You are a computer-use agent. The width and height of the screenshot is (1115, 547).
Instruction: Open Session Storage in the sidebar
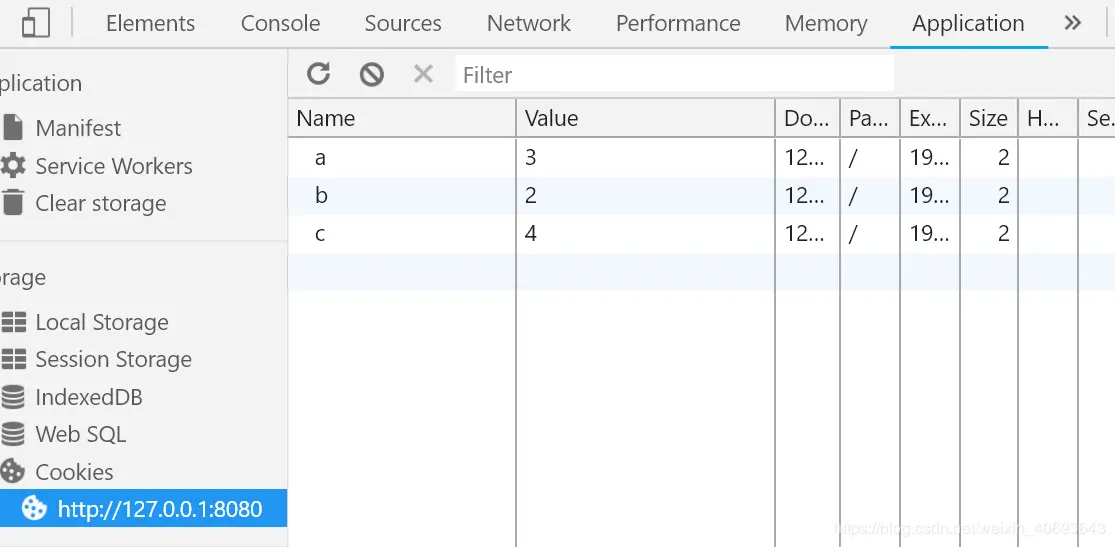tap(113, 359)
